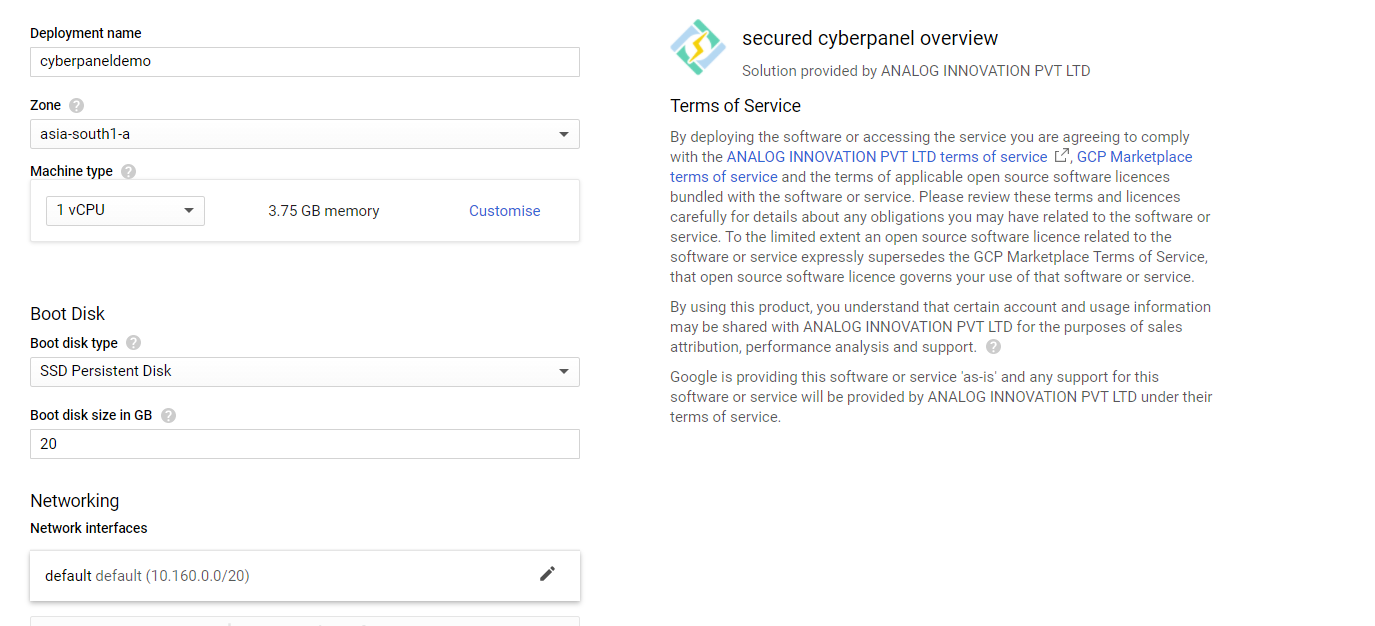Click the help icon next to Zone
This screenshot has height=626, width=1375.
(77, 105)
